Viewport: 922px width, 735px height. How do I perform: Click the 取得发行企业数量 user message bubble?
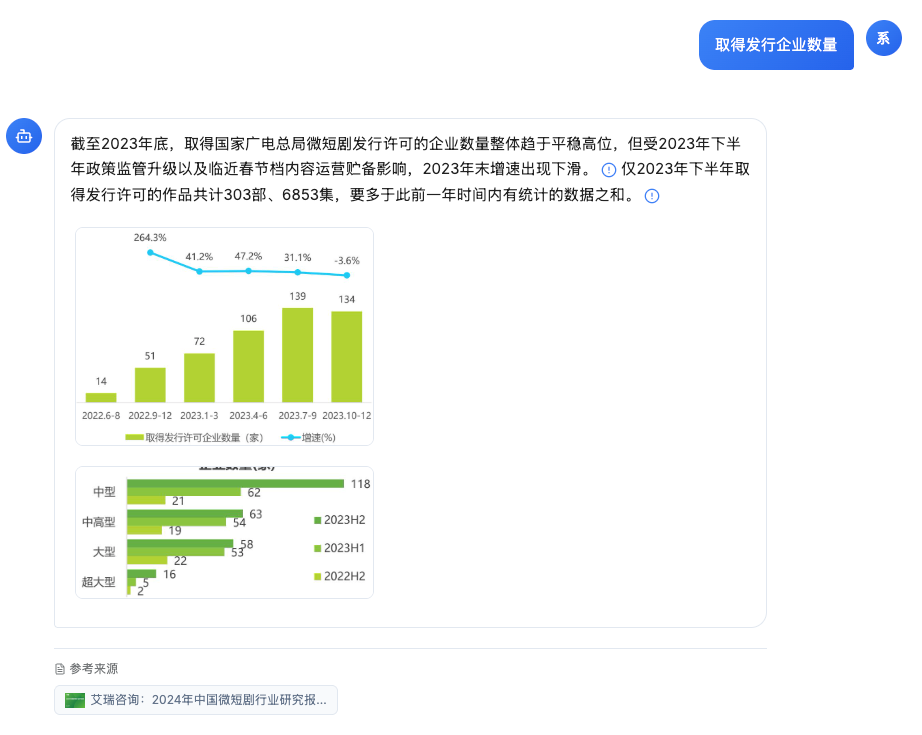[x=776, y=45]
